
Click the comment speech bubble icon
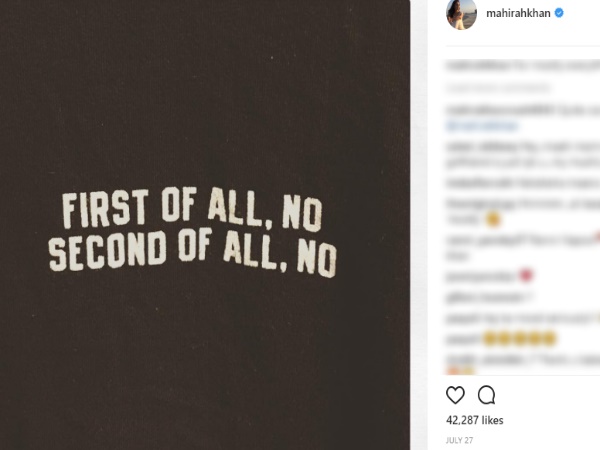click(486, 394)
